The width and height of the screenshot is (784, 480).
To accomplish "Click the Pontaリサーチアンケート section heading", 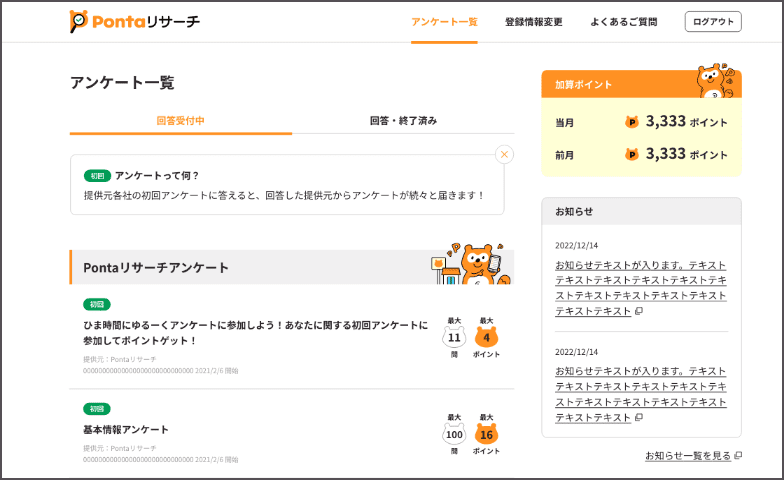I will [x=156, y=268].
